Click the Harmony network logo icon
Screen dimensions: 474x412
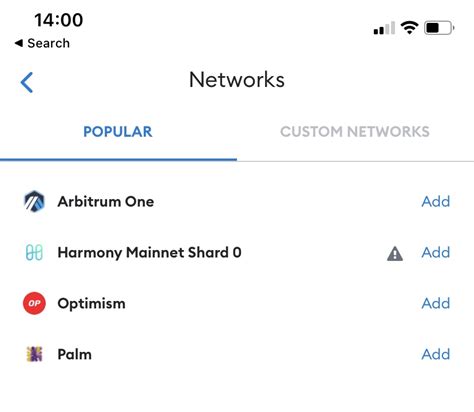pyautogui.click(x=34, y=252)
